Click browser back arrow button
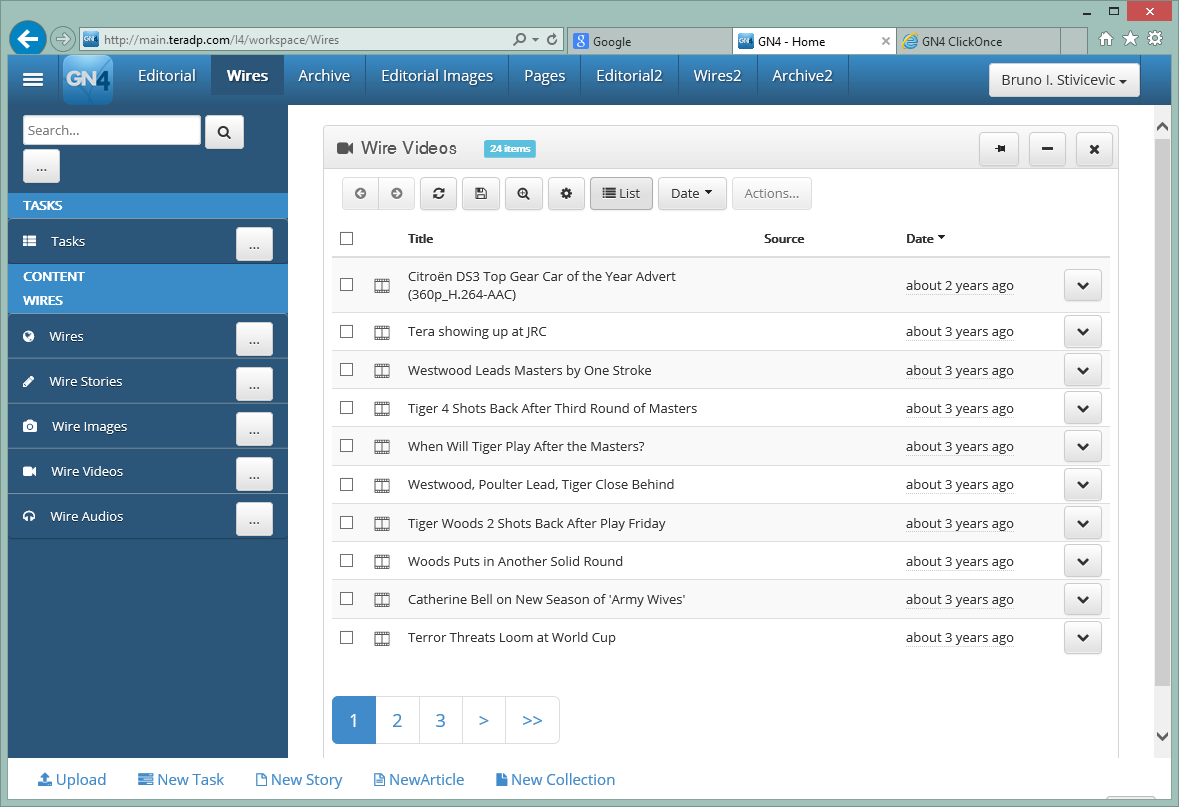This screenshot has width=1179, height=807. pos(28,38)
